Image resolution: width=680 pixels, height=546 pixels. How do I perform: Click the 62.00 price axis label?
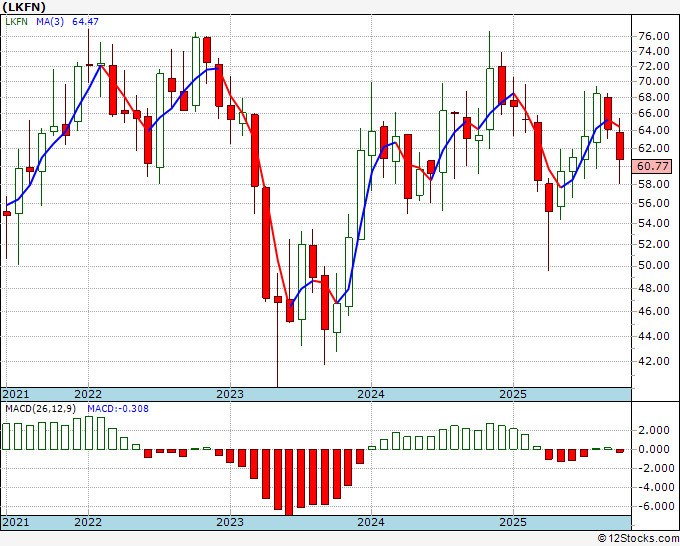click(654, 148)
